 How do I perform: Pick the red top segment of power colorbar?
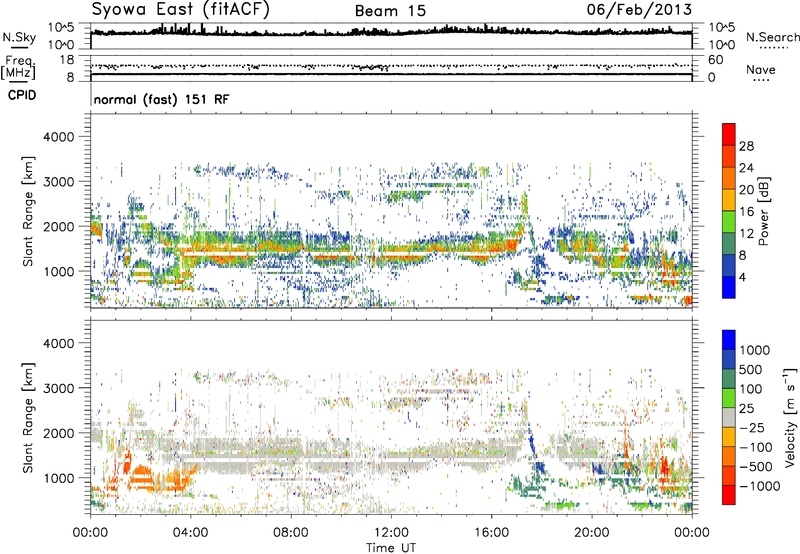729,134
